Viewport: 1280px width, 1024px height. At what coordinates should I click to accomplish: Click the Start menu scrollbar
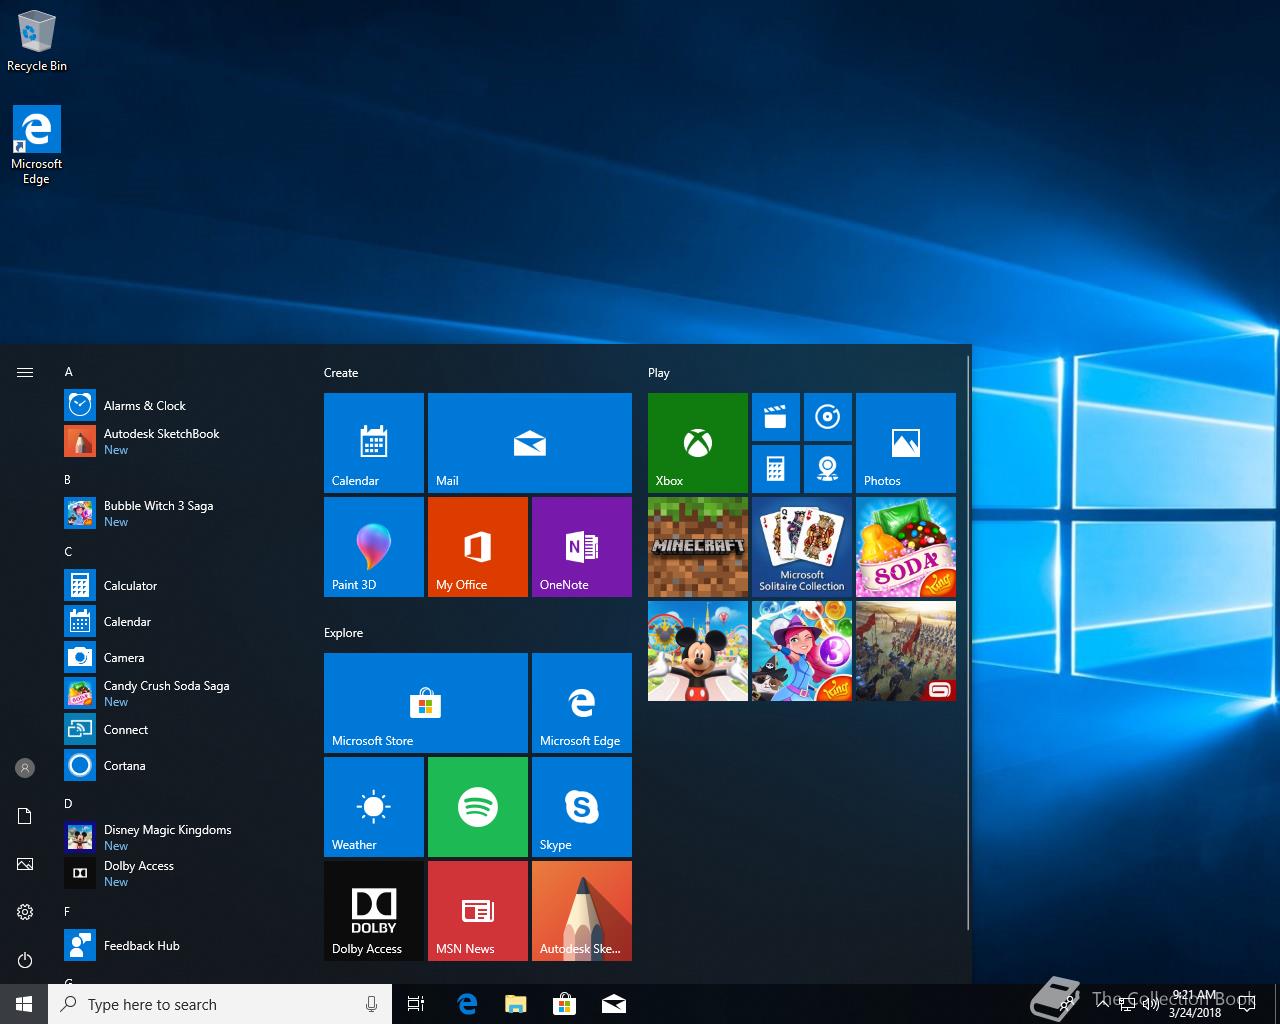point(967,641)
